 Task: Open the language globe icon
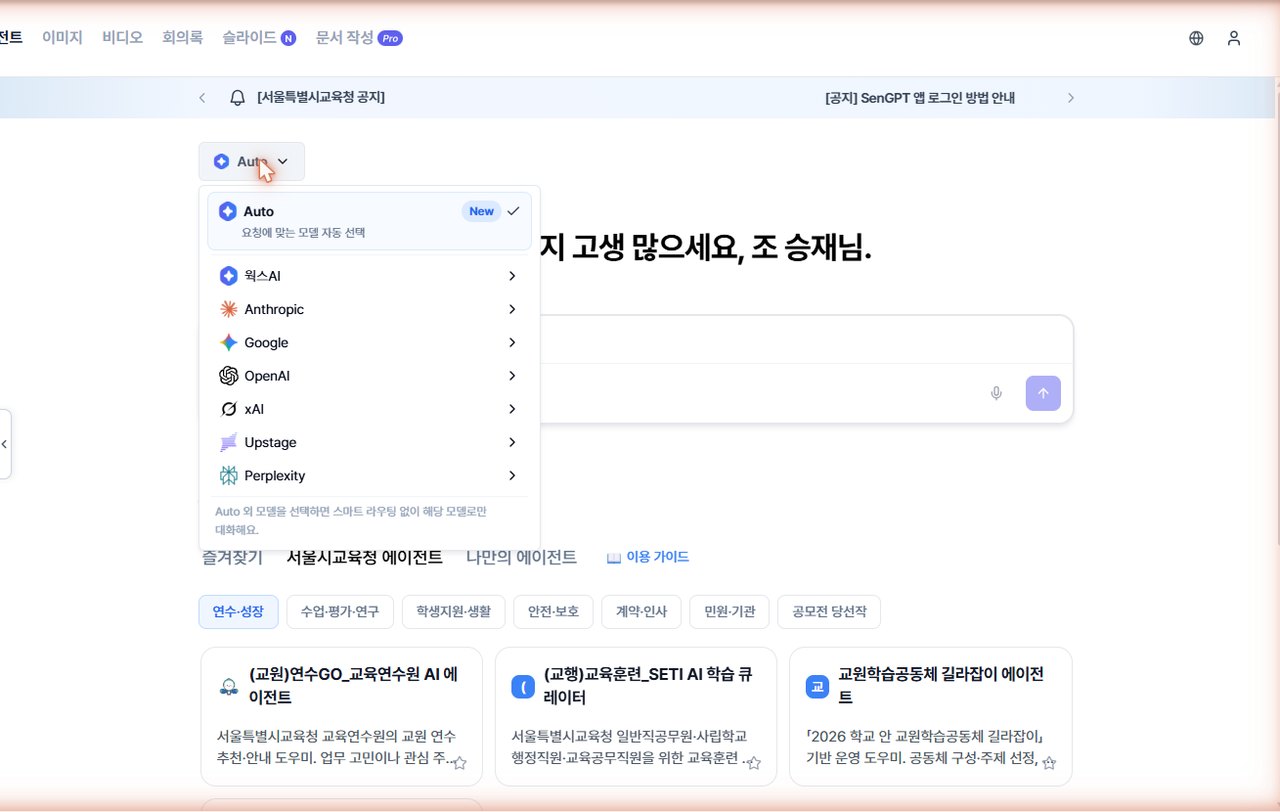pos(1196,38)
